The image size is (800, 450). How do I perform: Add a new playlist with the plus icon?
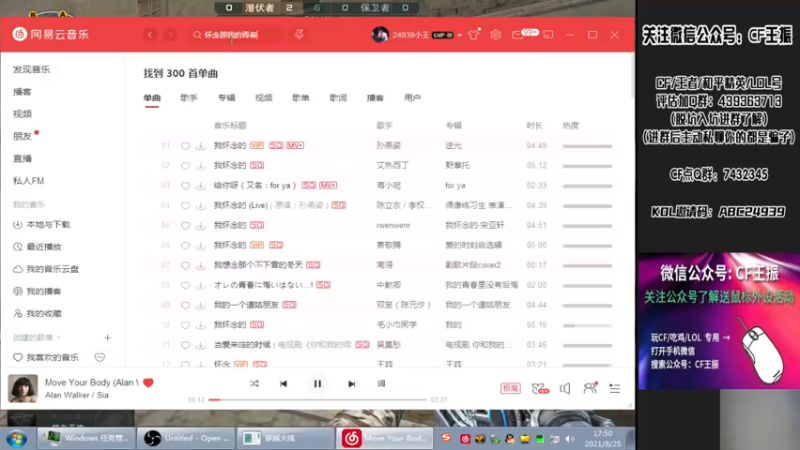pyautogui.click(x=108, y=338)
